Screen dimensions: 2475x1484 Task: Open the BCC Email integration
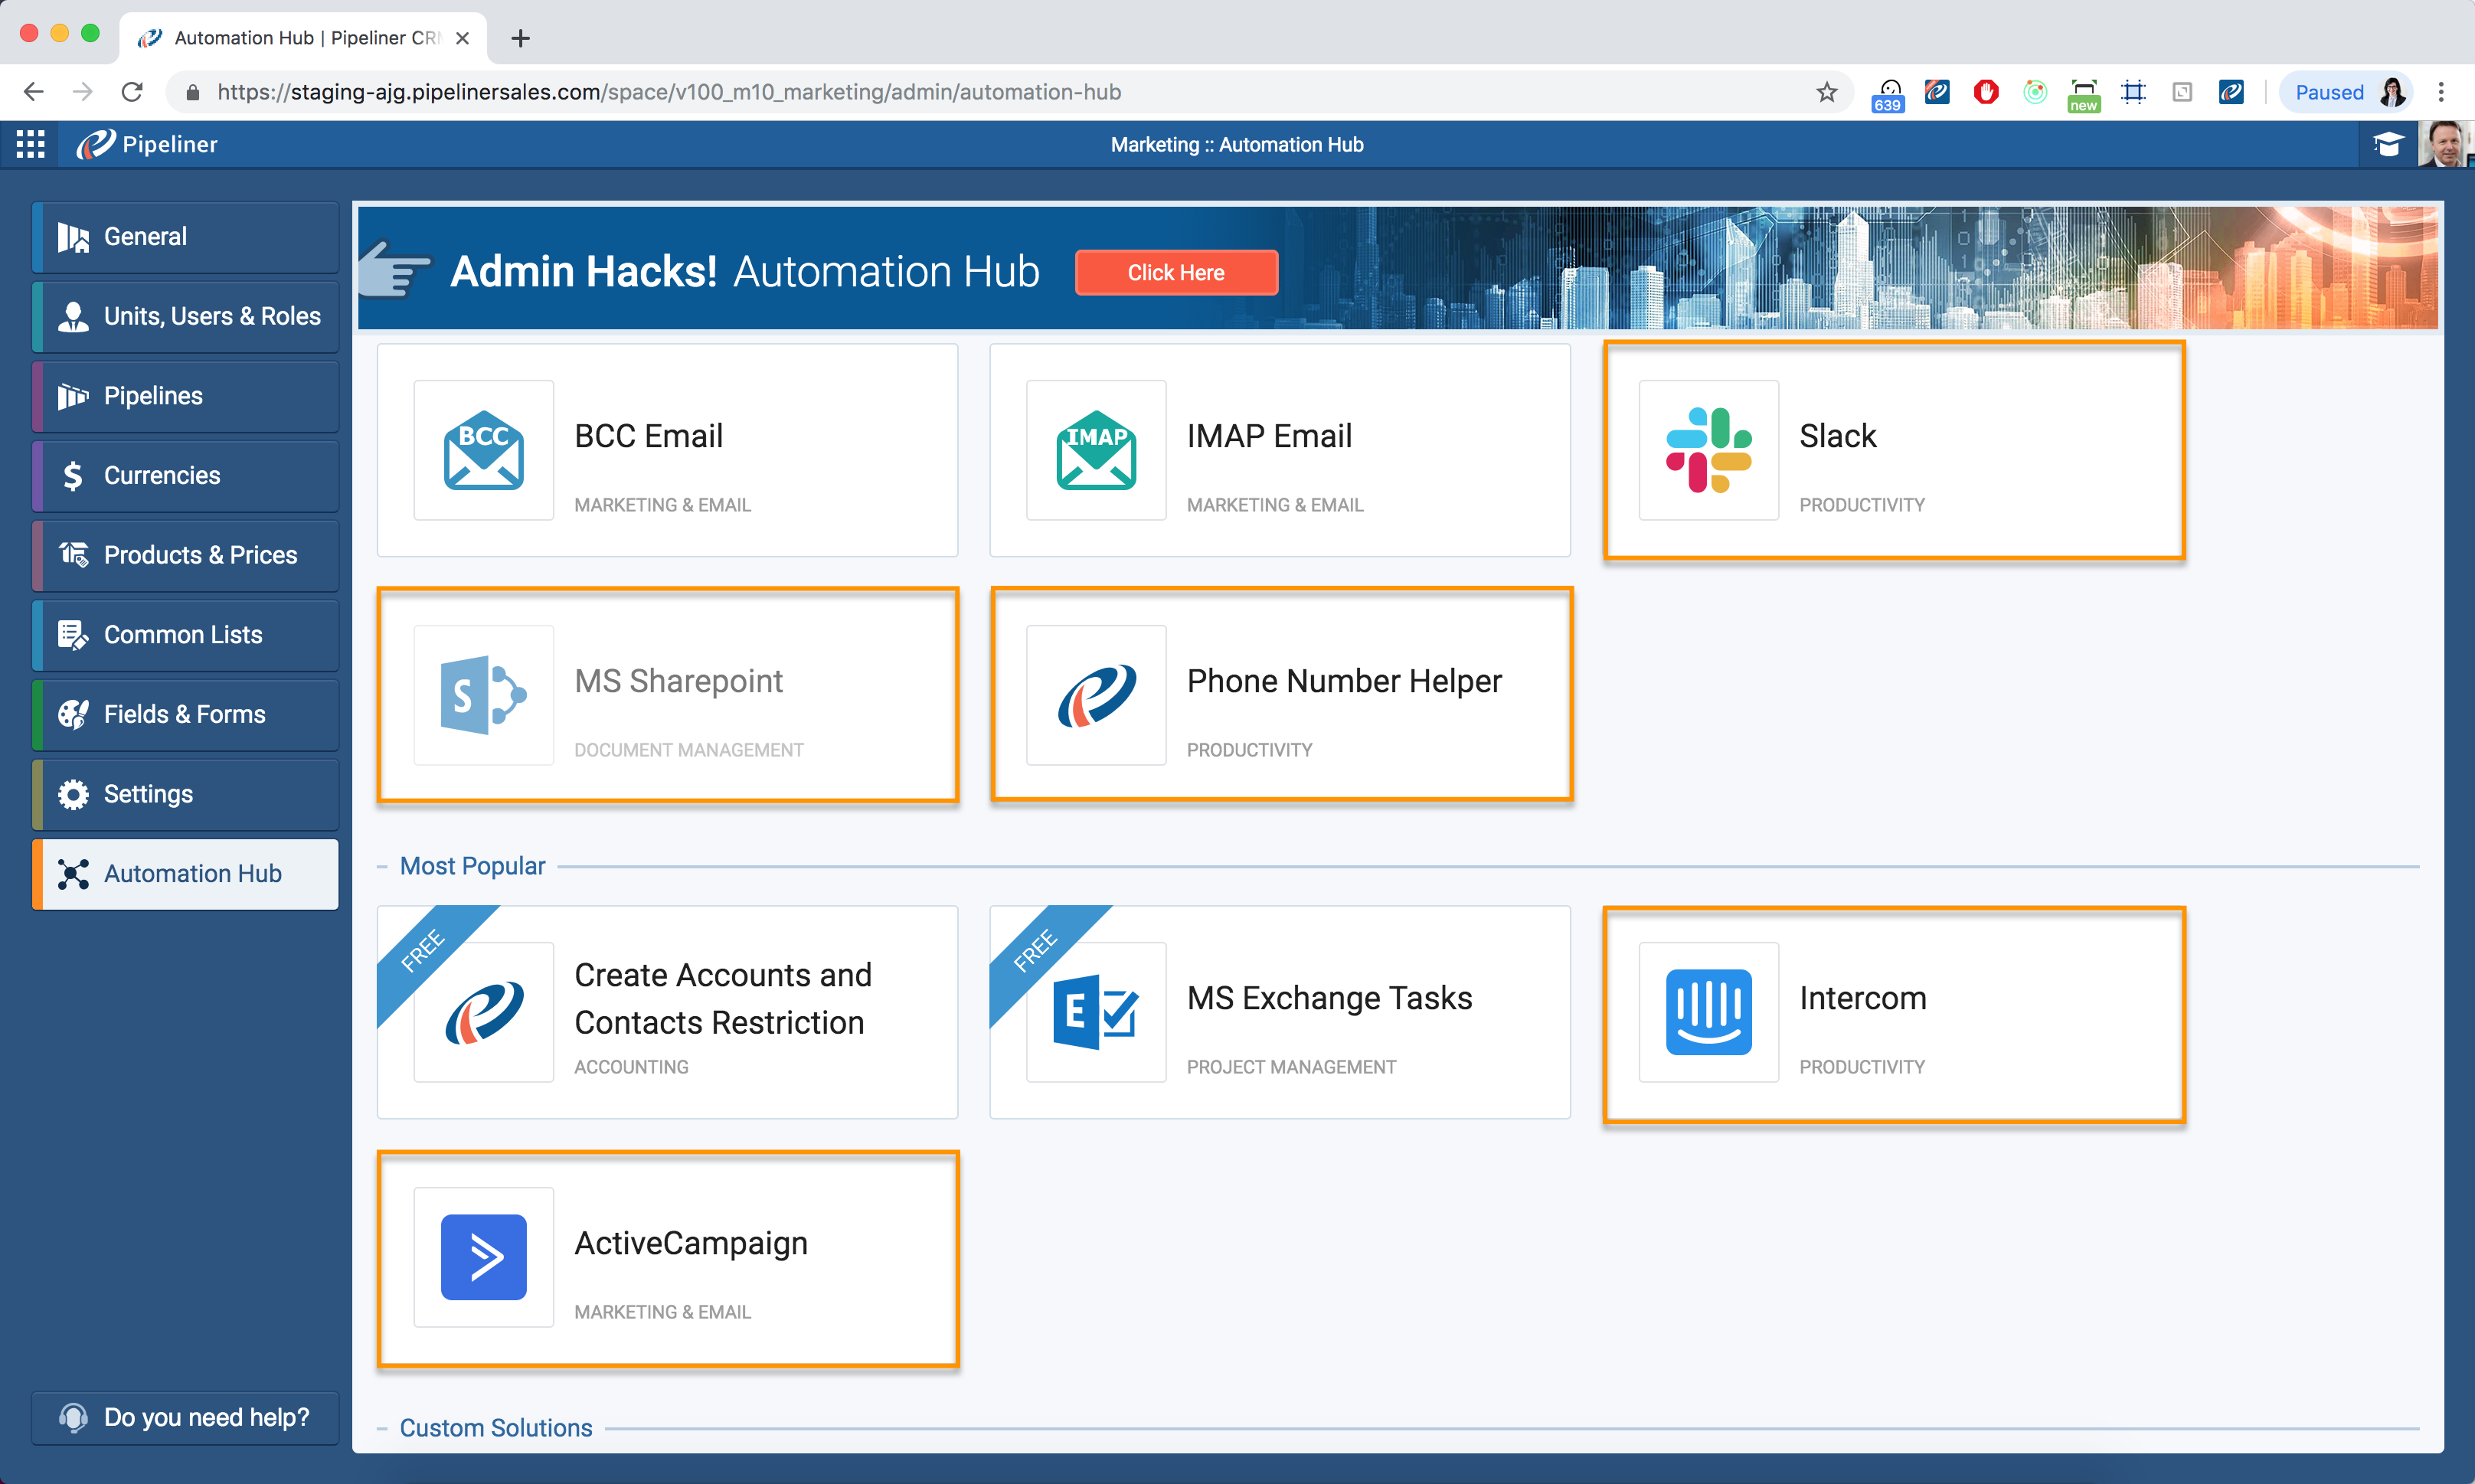667,450
